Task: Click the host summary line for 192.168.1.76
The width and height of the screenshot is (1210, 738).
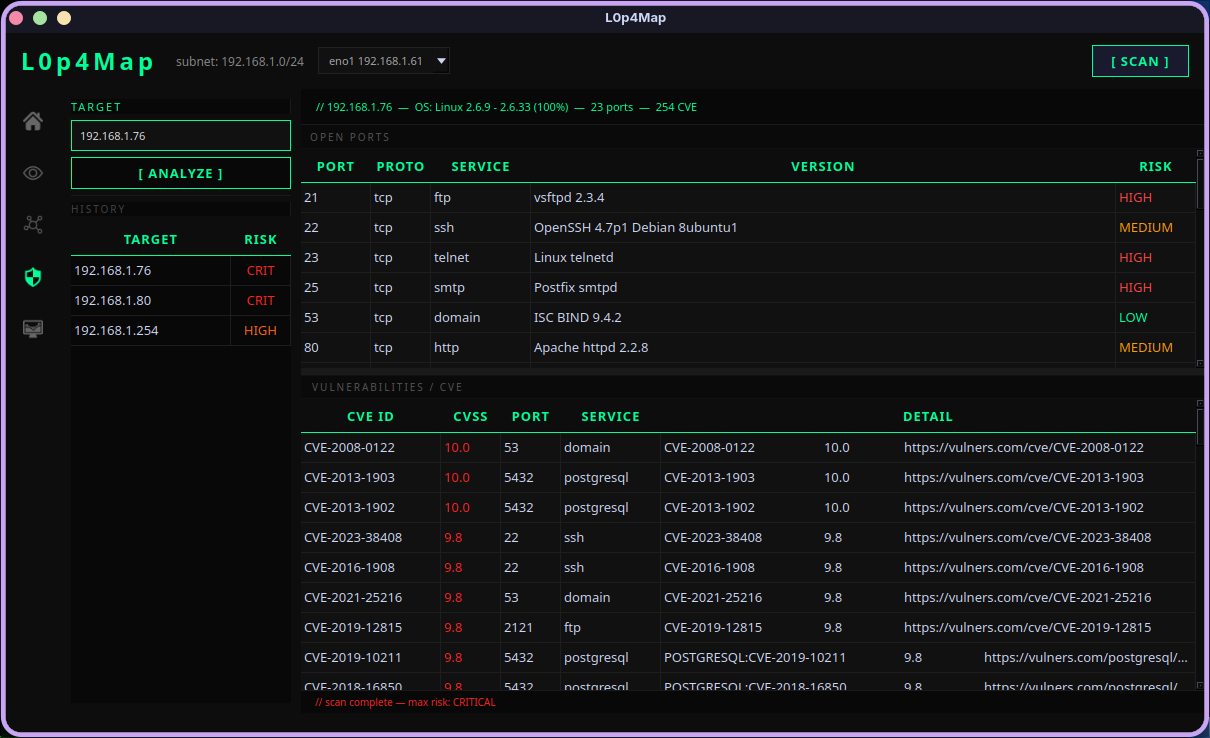Action: point(506,107)
